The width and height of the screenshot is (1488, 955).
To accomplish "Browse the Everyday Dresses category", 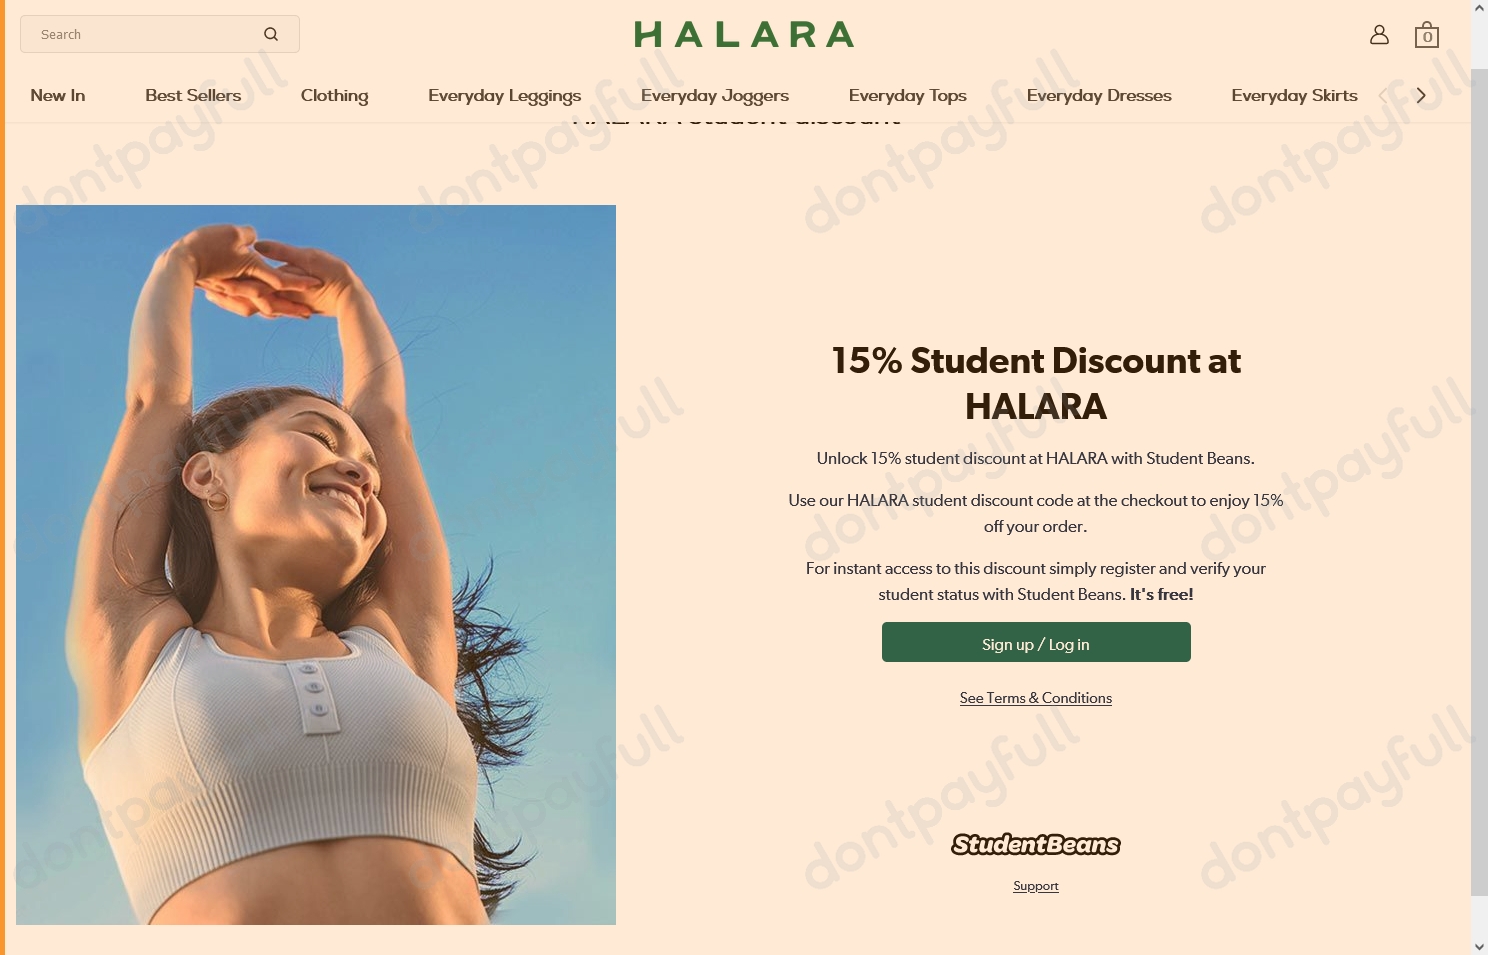I will [1099, 95].
